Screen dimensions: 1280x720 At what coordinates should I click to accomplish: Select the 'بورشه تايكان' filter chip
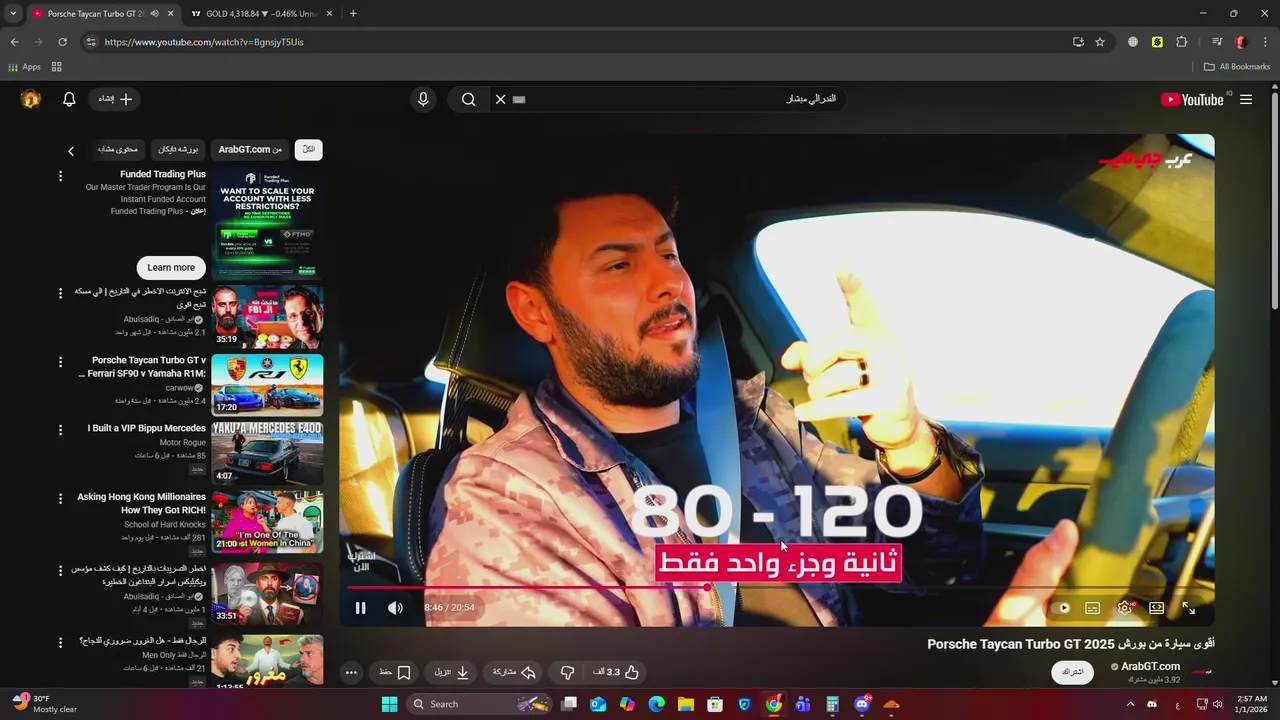tap(178, 149)
